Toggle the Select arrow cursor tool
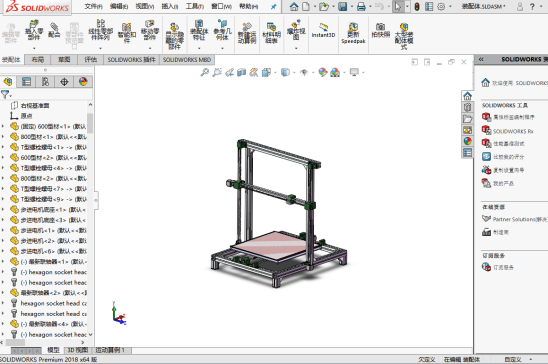The height and width of the screenshot is (364, 548). pyautogui.click(x=398, y=6)
